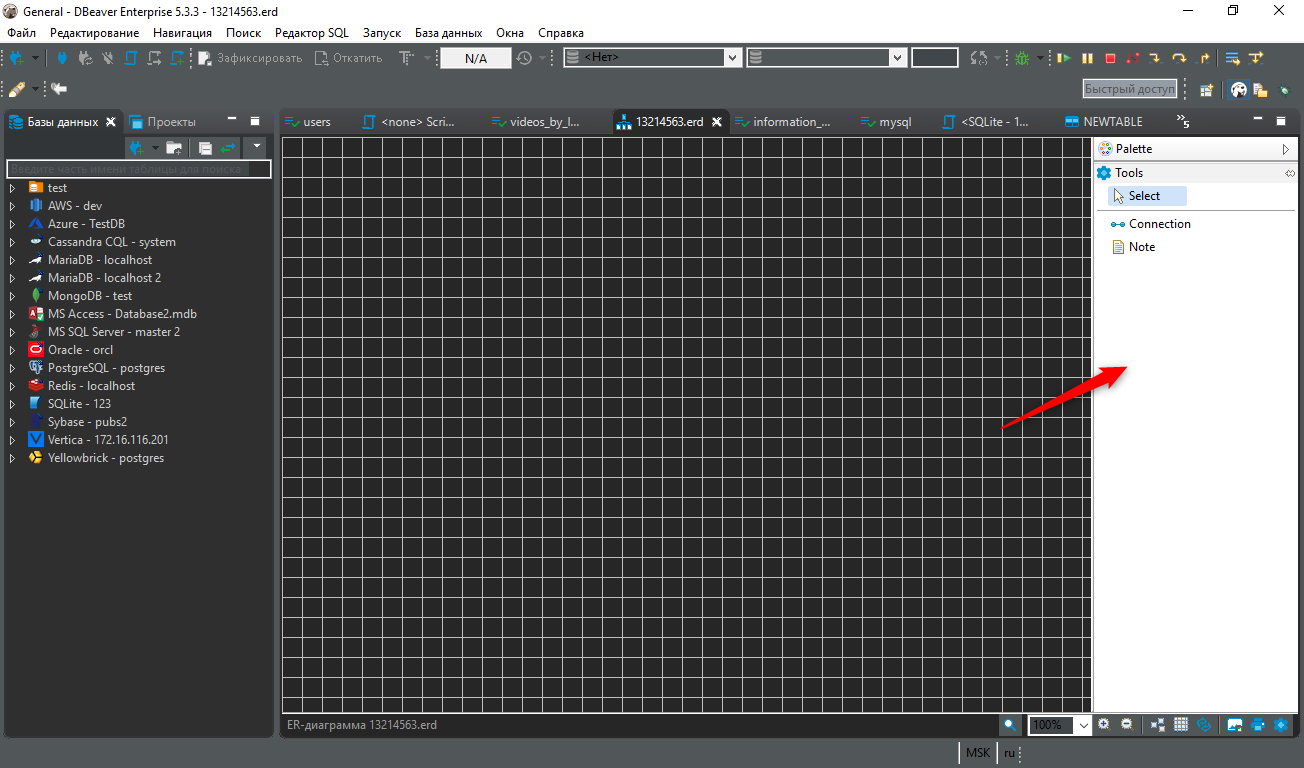
Task: Expand the Oracle - orcl connection
Action: pyautogui.click(x=10, y=349)
